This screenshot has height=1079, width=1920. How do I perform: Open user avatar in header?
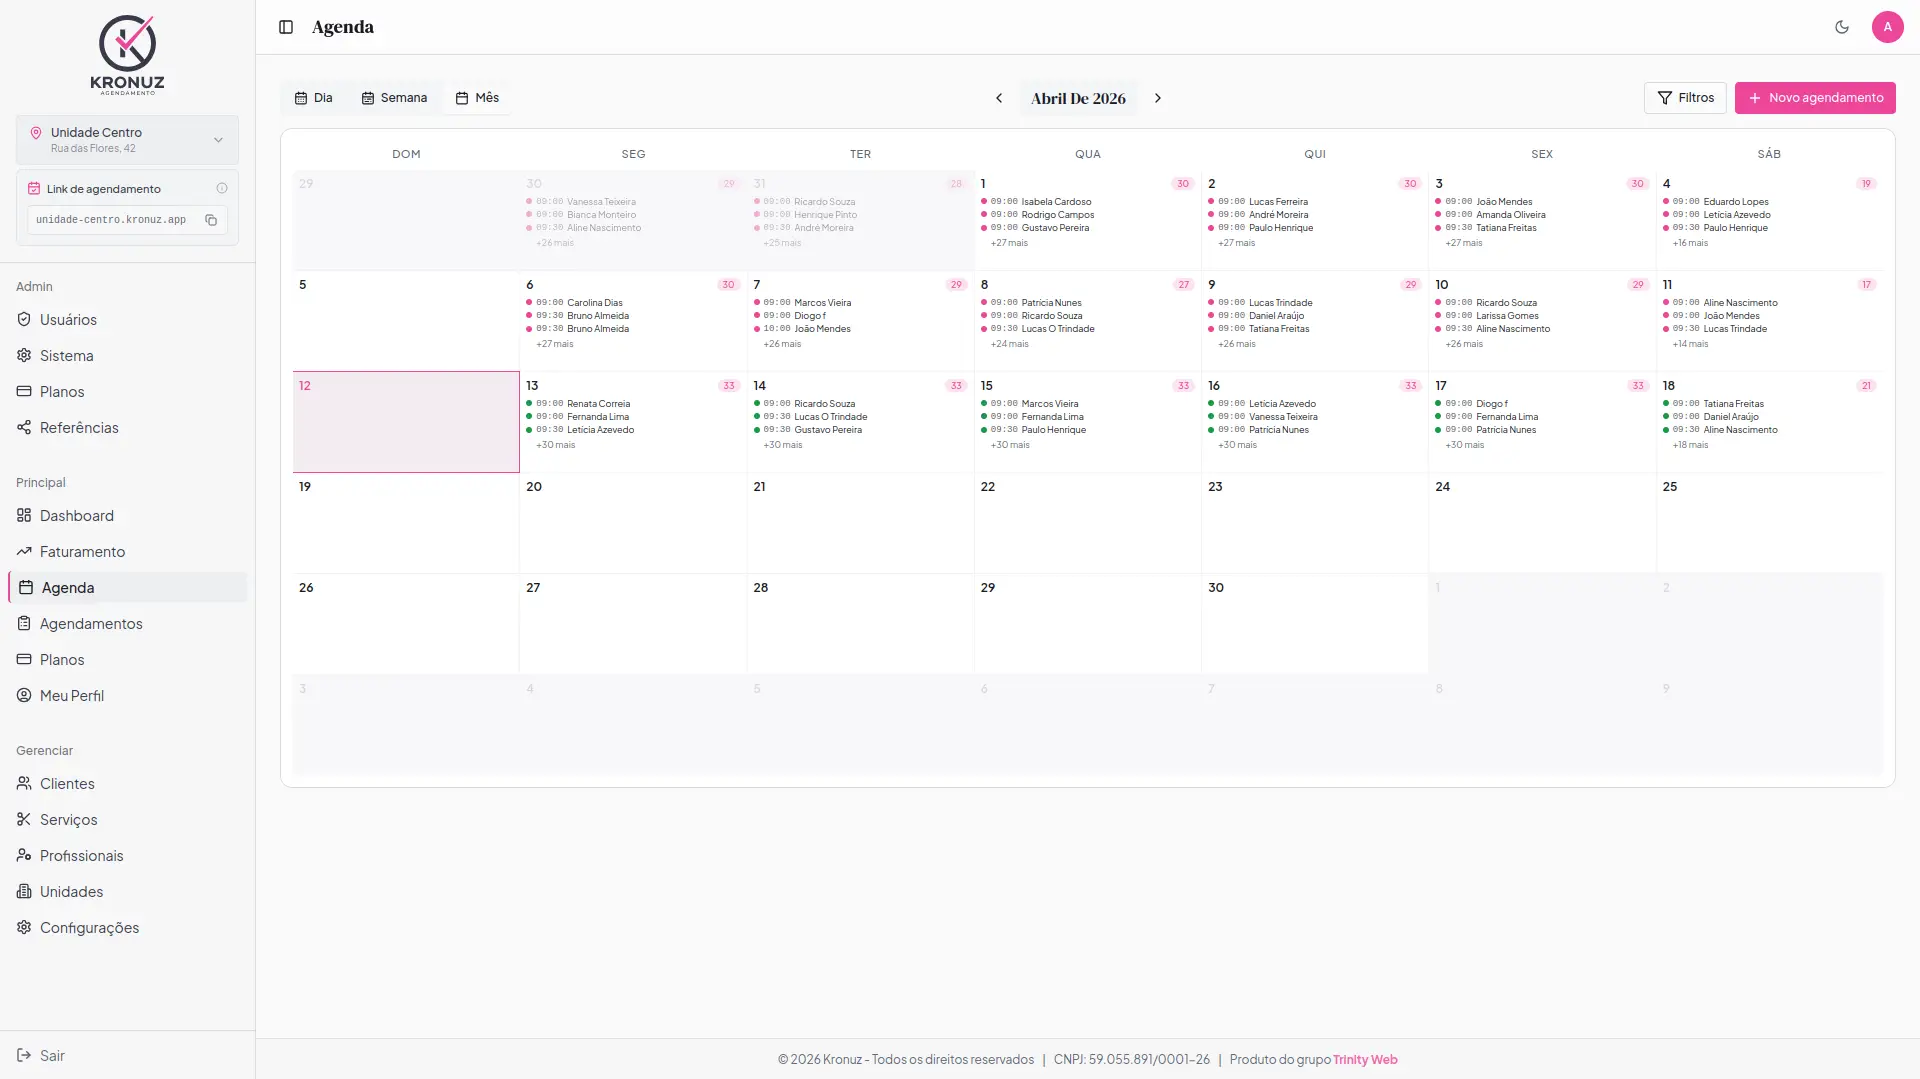(1887, 27)
